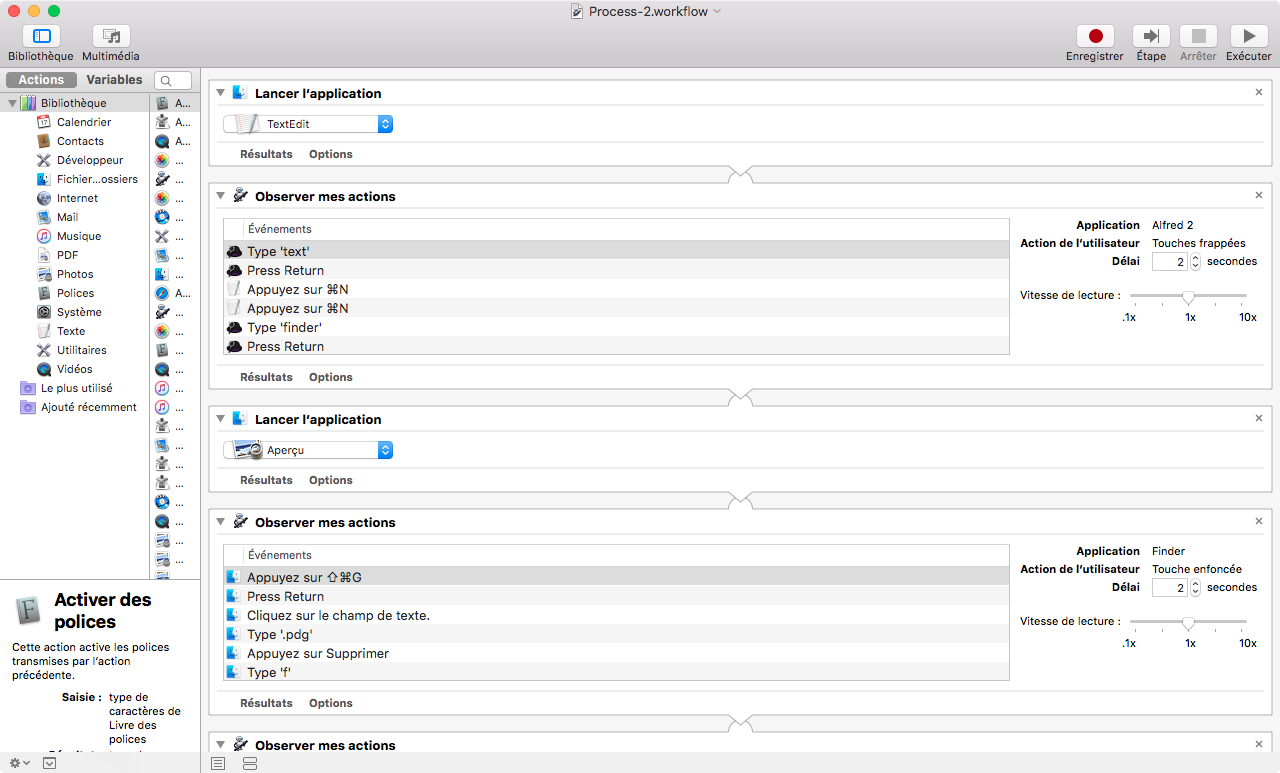
Task: Click the library search field
Action: tap(174, 80)
